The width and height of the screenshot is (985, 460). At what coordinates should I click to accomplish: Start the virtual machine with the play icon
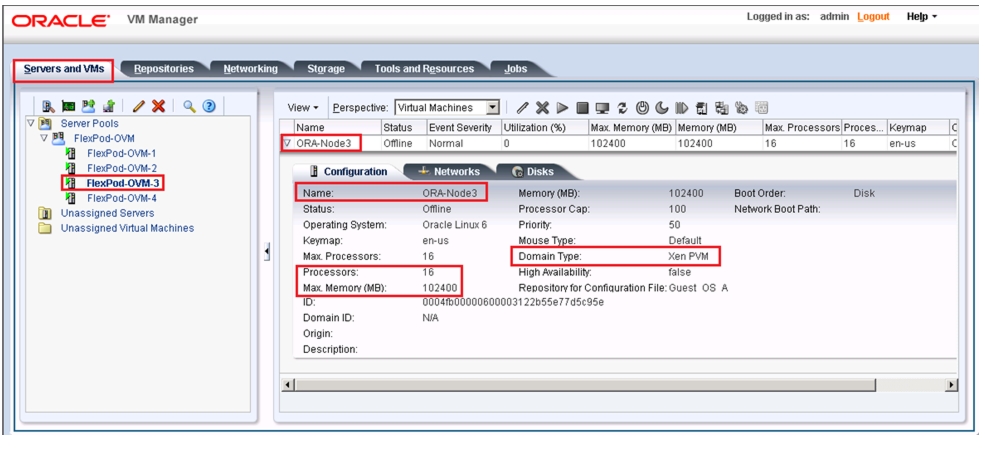[x=562, y=108]
